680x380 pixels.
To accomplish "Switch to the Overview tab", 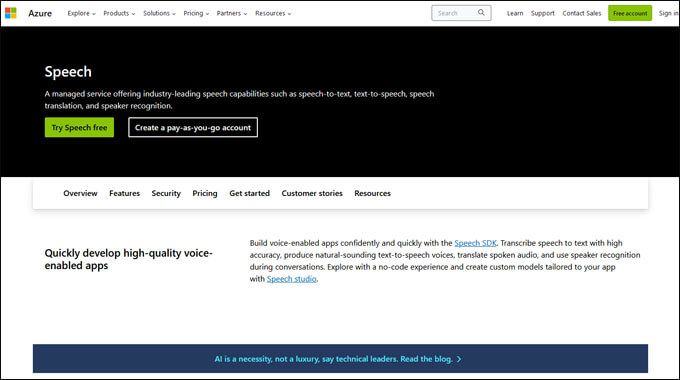I will tap(80, 193).
